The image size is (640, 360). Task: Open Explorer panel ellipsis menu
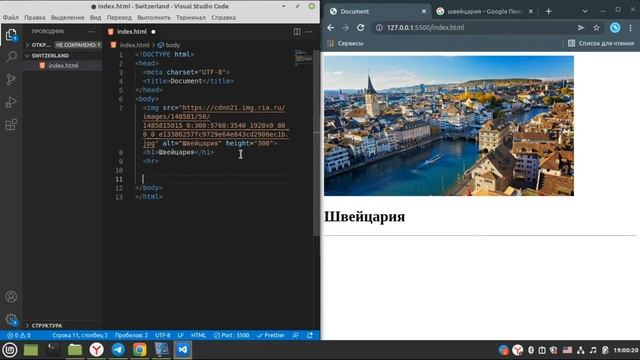(x=91, y=31)
